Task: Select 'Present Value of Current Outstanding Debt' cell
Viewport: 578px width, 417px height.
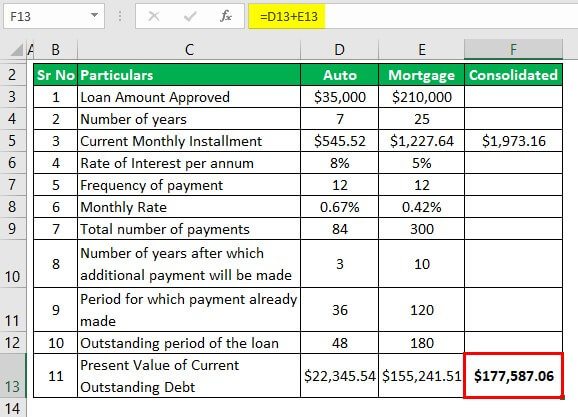Action: [189, 376]
